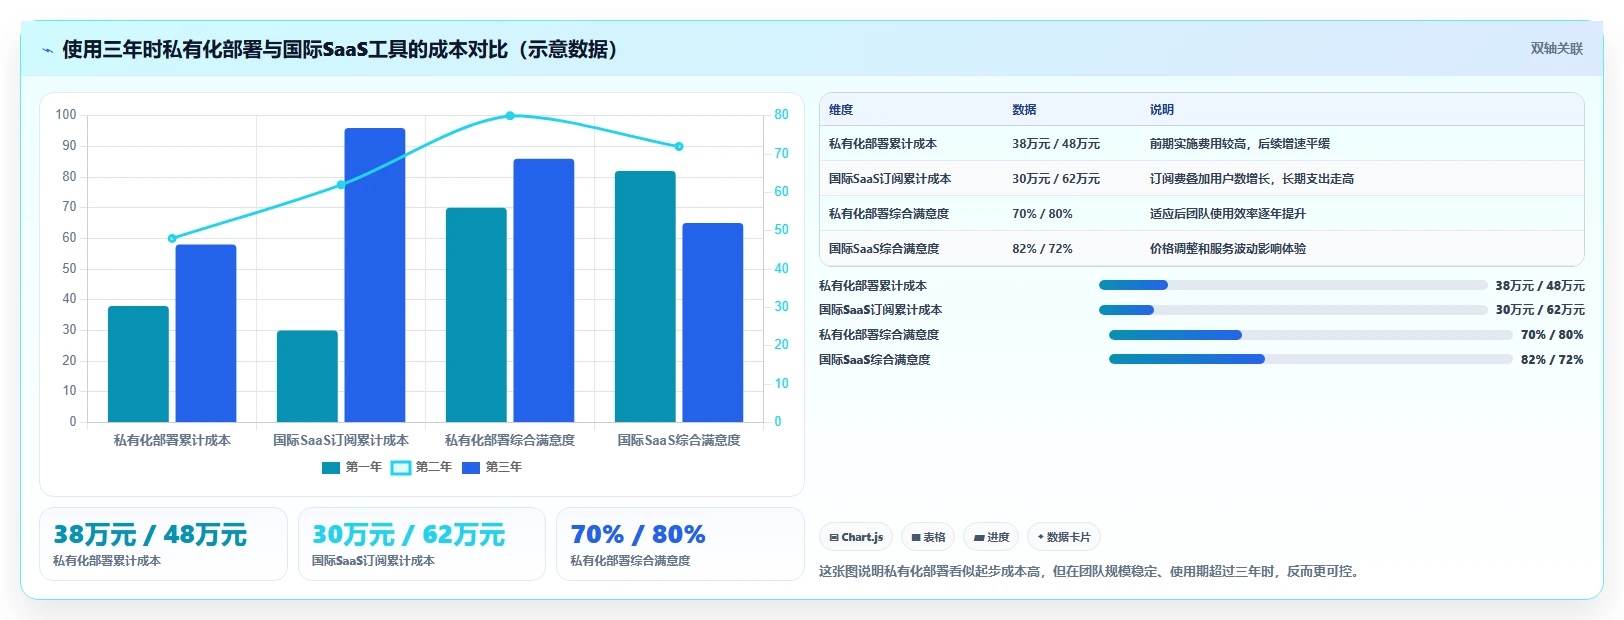Click line point above 国际SaaS订阅累计成本 bars

(341, 184)
